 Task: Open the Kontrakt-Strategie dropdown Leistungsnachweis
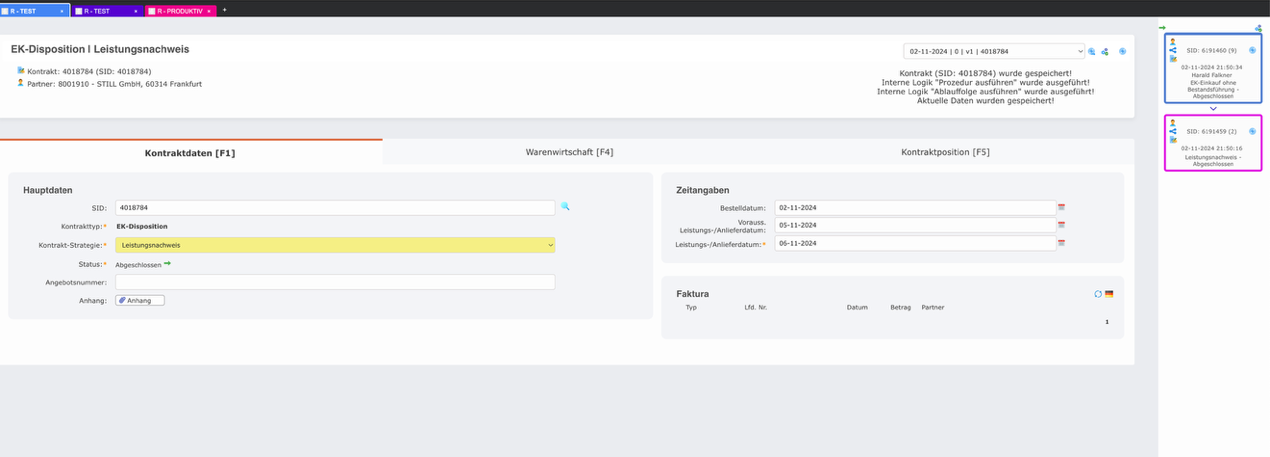click(x=335, y=245)
